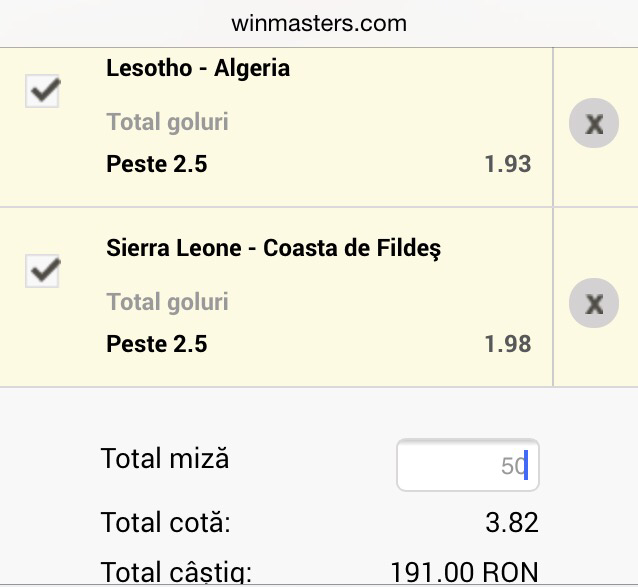Uncheck the Sierra Leone - Coasta de Fildeș selection
The height and width of the screenshot is (587, 638).
click(42, 270)
